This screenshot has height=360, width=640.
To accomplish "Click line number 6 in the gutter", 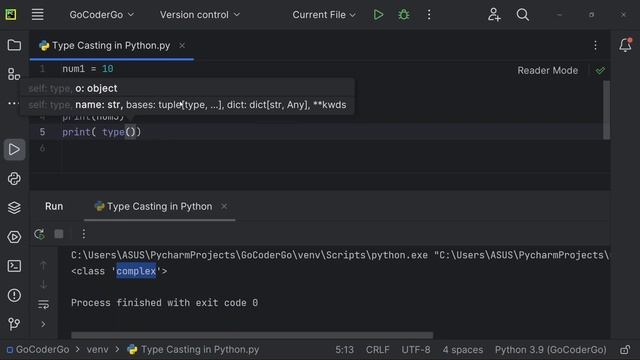I will tap(42, 148).
